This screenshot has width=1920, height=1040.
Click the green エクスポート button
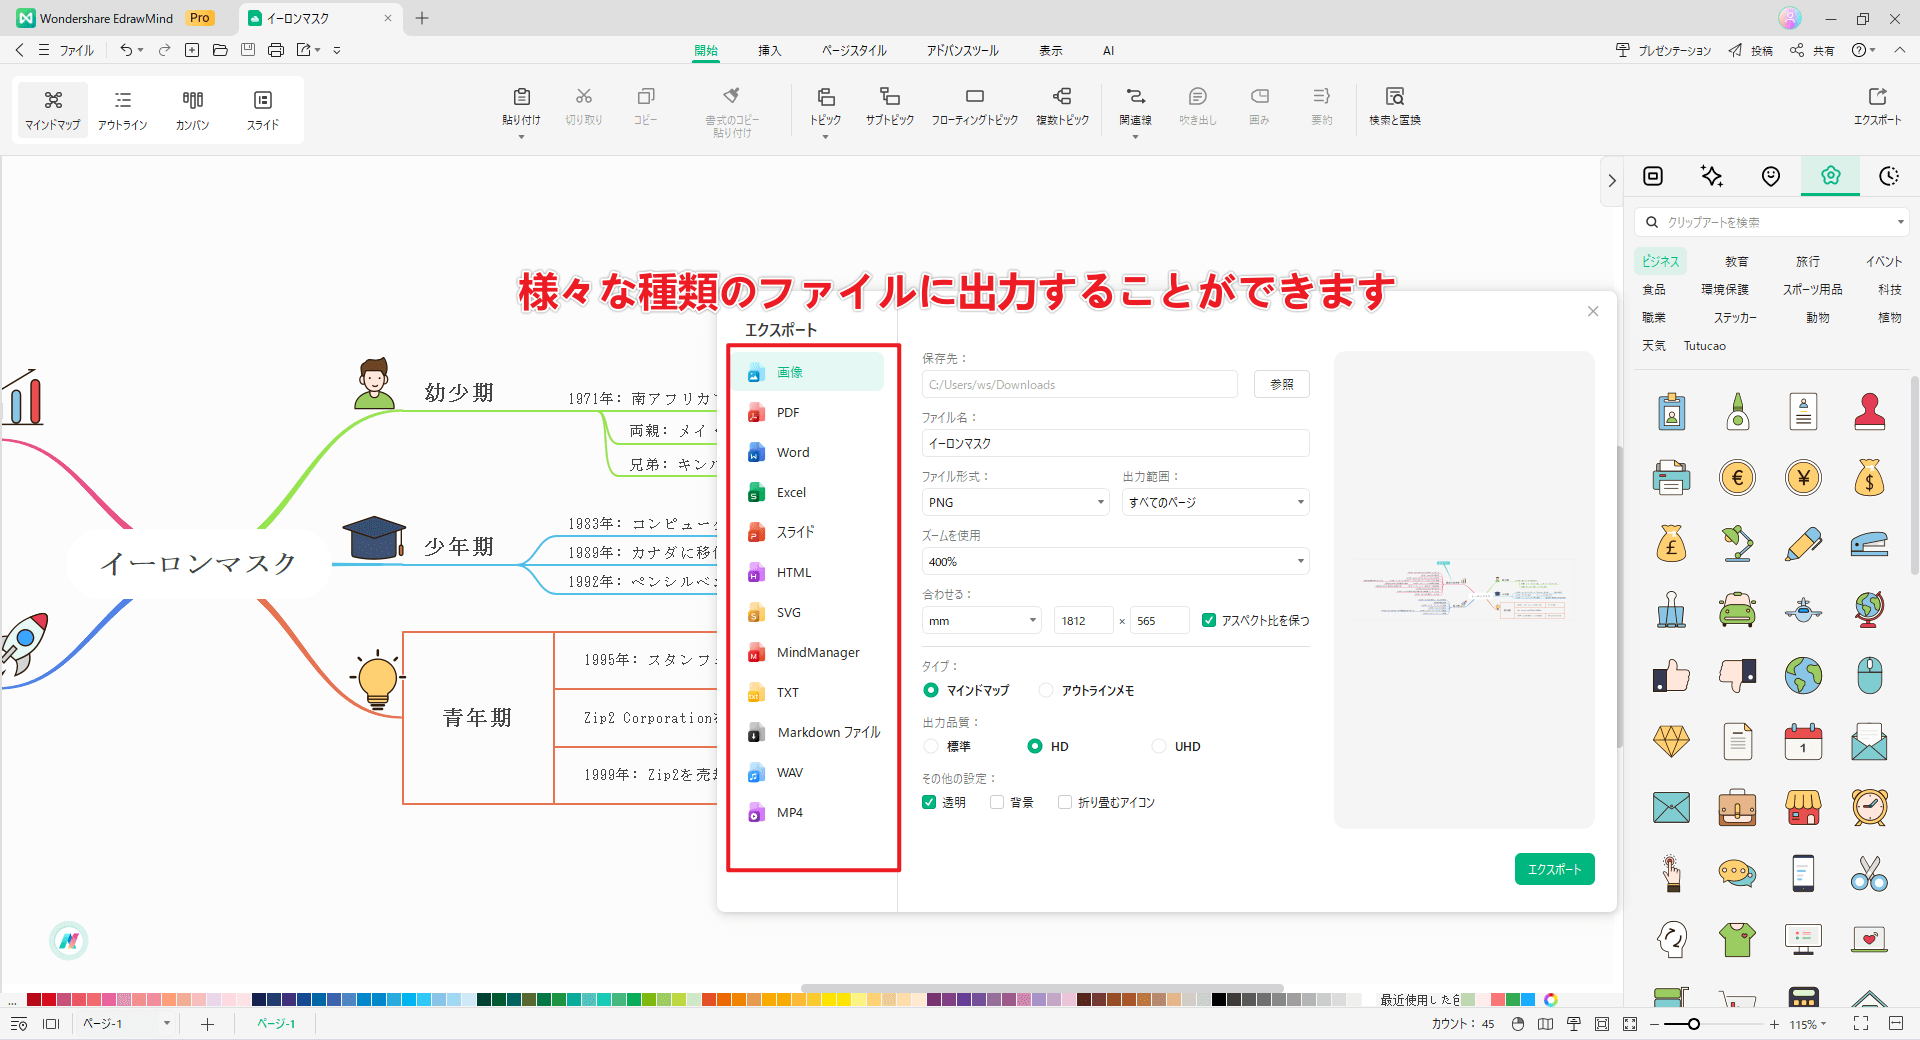coord(1554,869)
